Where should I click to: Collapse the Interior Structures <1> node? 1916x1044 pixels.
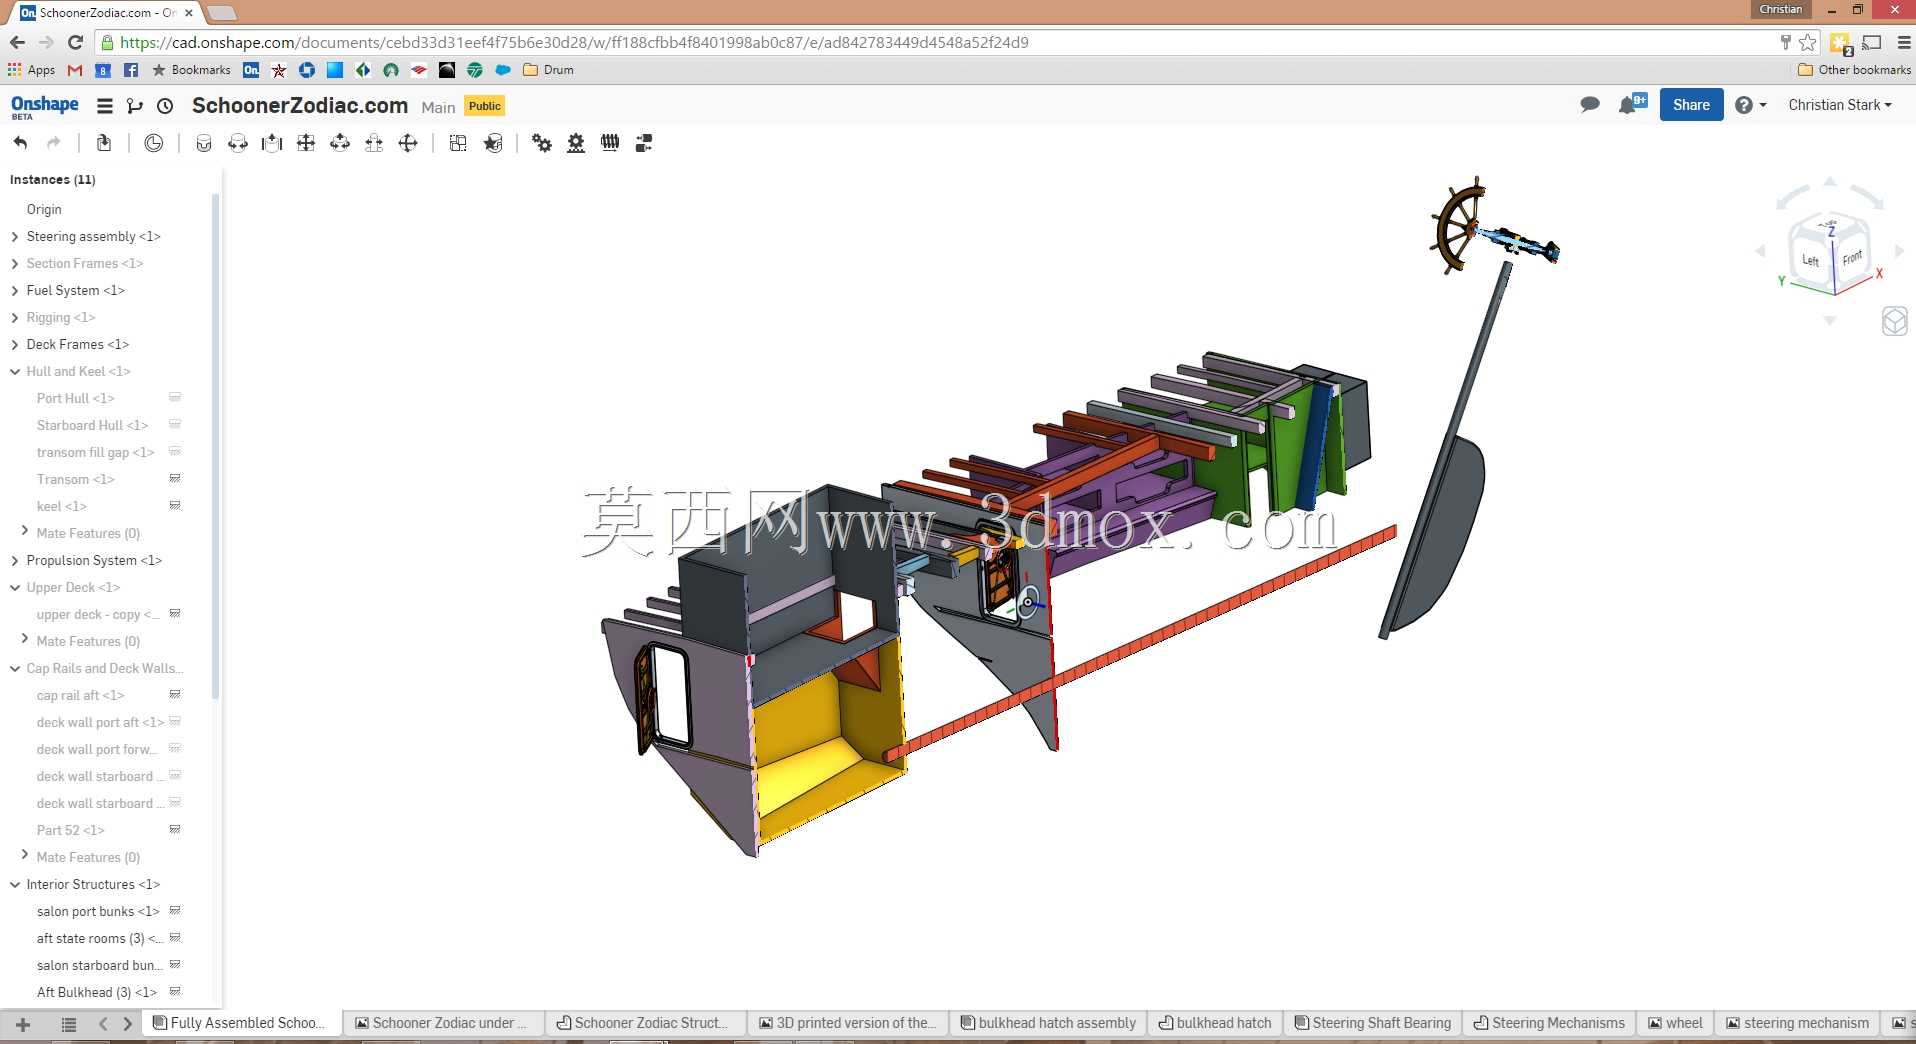pos(15,885)
